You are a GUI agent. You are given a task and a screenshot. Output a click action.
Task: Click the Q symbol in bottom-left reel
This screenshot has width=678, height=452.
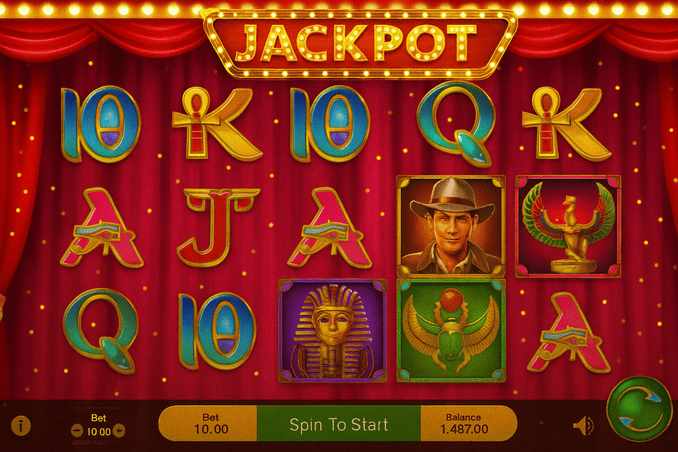click(101, 330)
